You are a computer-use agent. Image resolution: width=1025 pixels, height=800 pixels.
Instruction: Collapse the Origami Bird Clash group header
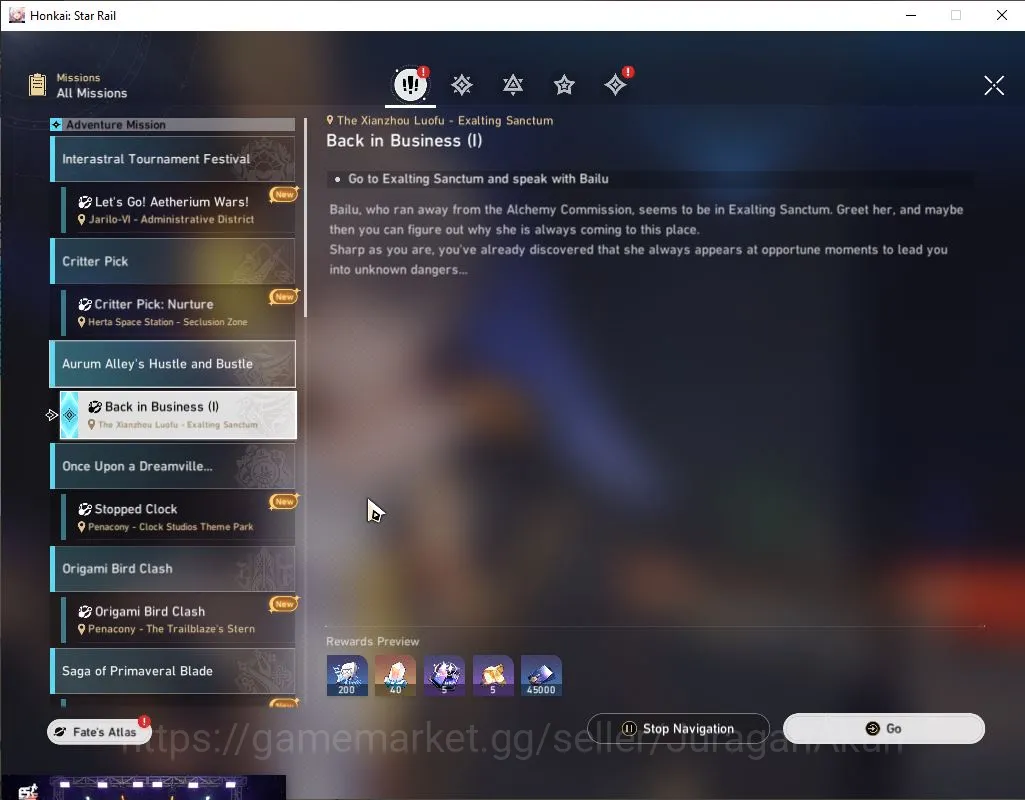tap(173, 569)
